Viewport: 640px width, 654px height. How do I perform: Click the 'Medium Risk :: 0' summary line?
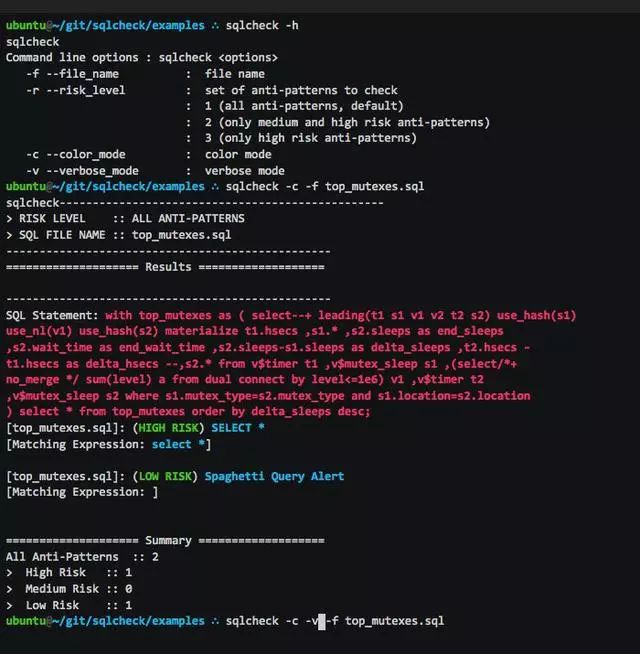tap(82, 589)
